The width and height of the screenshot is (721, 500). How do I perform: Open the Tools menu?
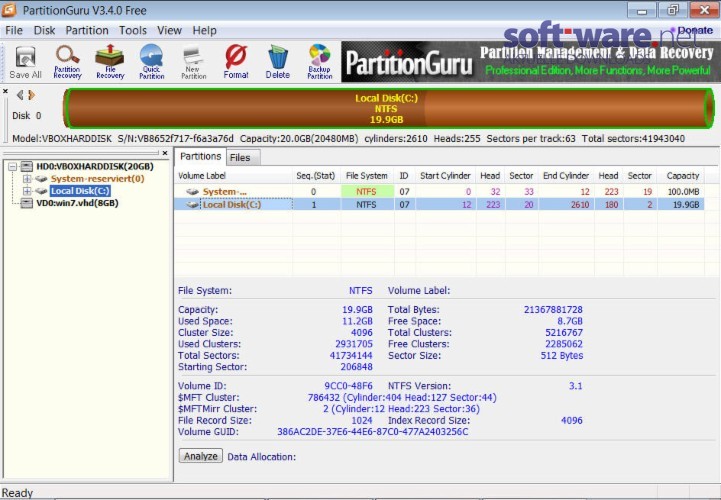coord(132,30)
